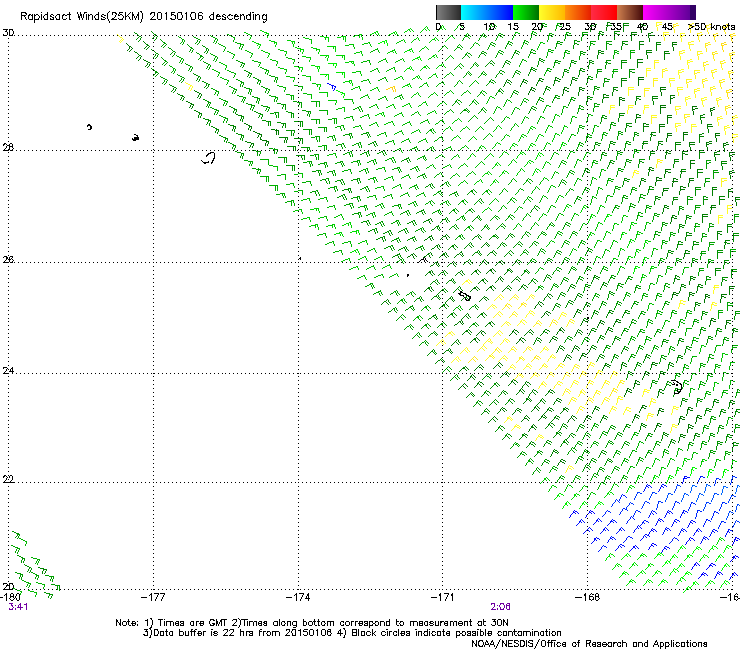The image size is (740, 650).
Task: Click the longitude '-177' axis label
Action: pyautogui.click(x=153, y=597)
